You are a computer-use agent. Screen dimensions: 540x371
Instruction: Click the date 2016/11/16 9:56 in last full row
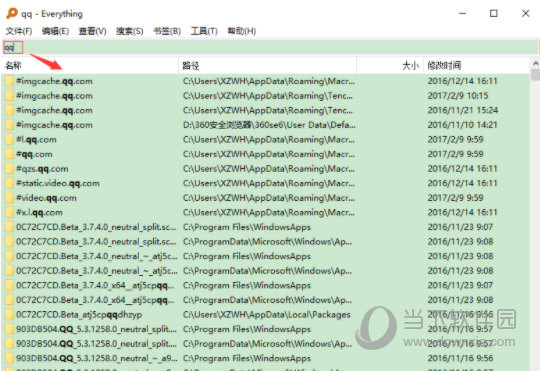point(460,358)
